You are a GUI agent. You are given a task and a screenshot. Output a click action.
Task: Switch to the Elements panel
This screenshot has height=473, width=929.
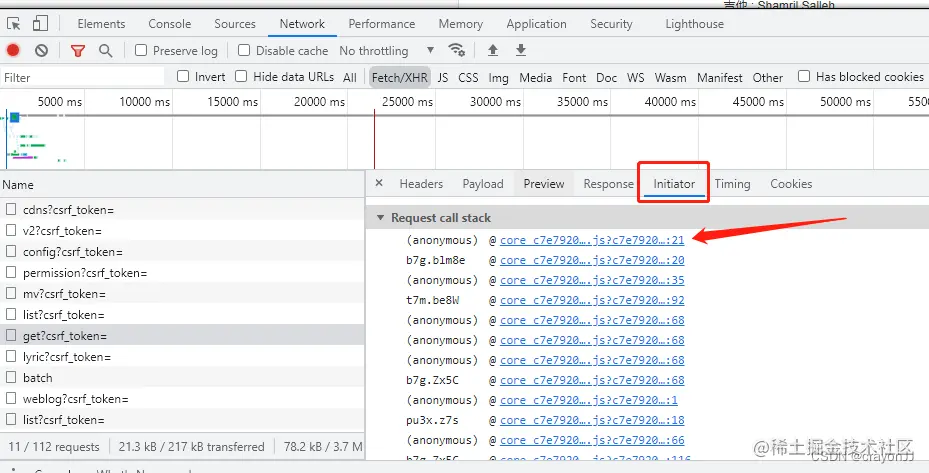(101, 24)
